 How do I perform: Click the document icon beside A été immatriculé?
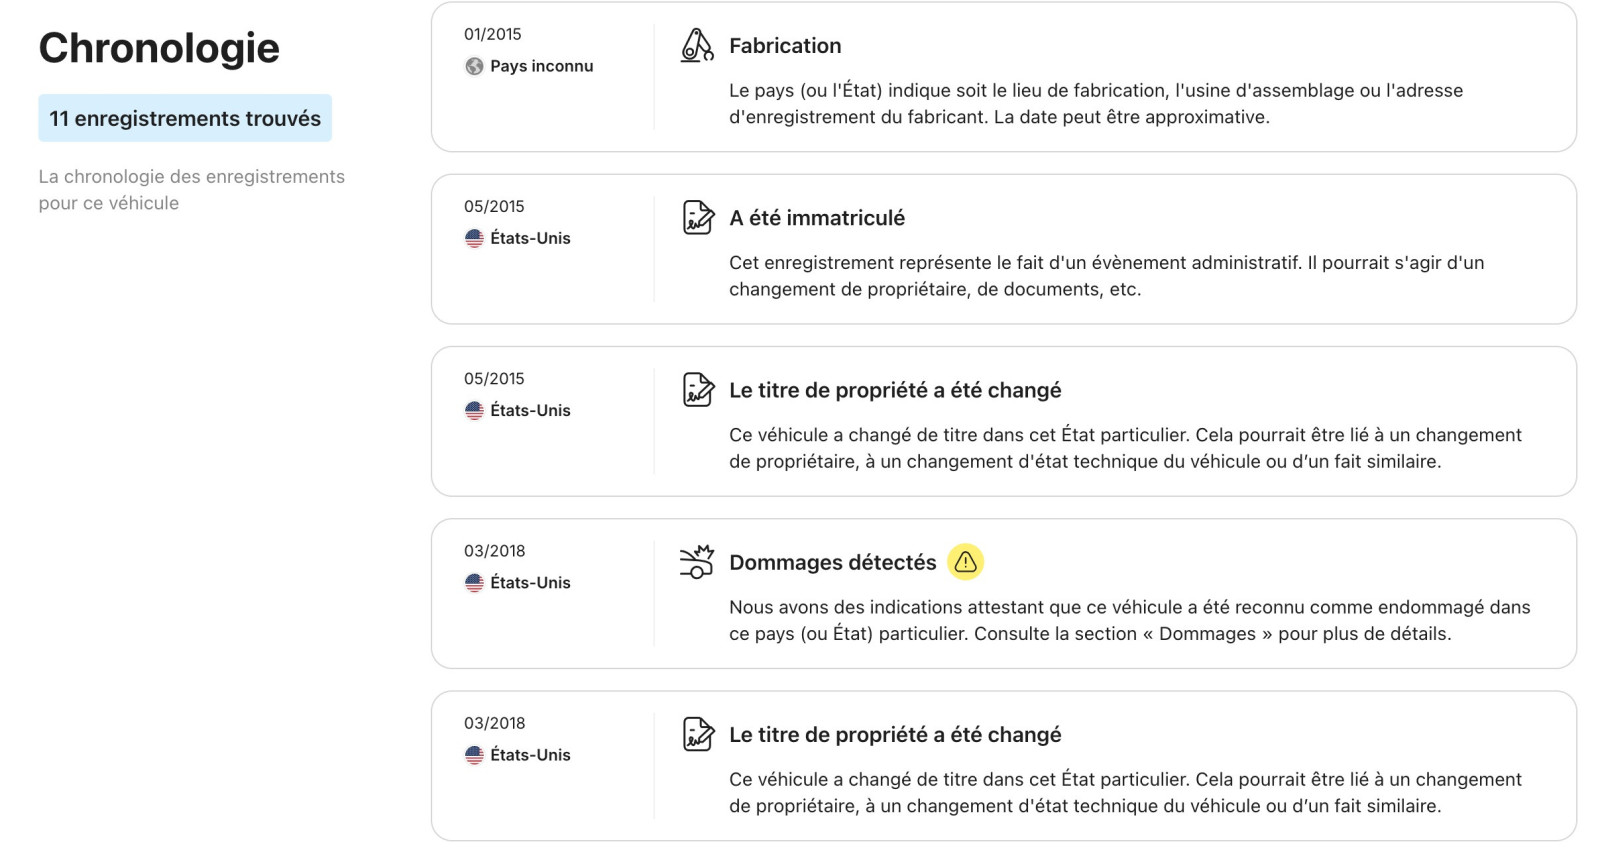[698, 217]
